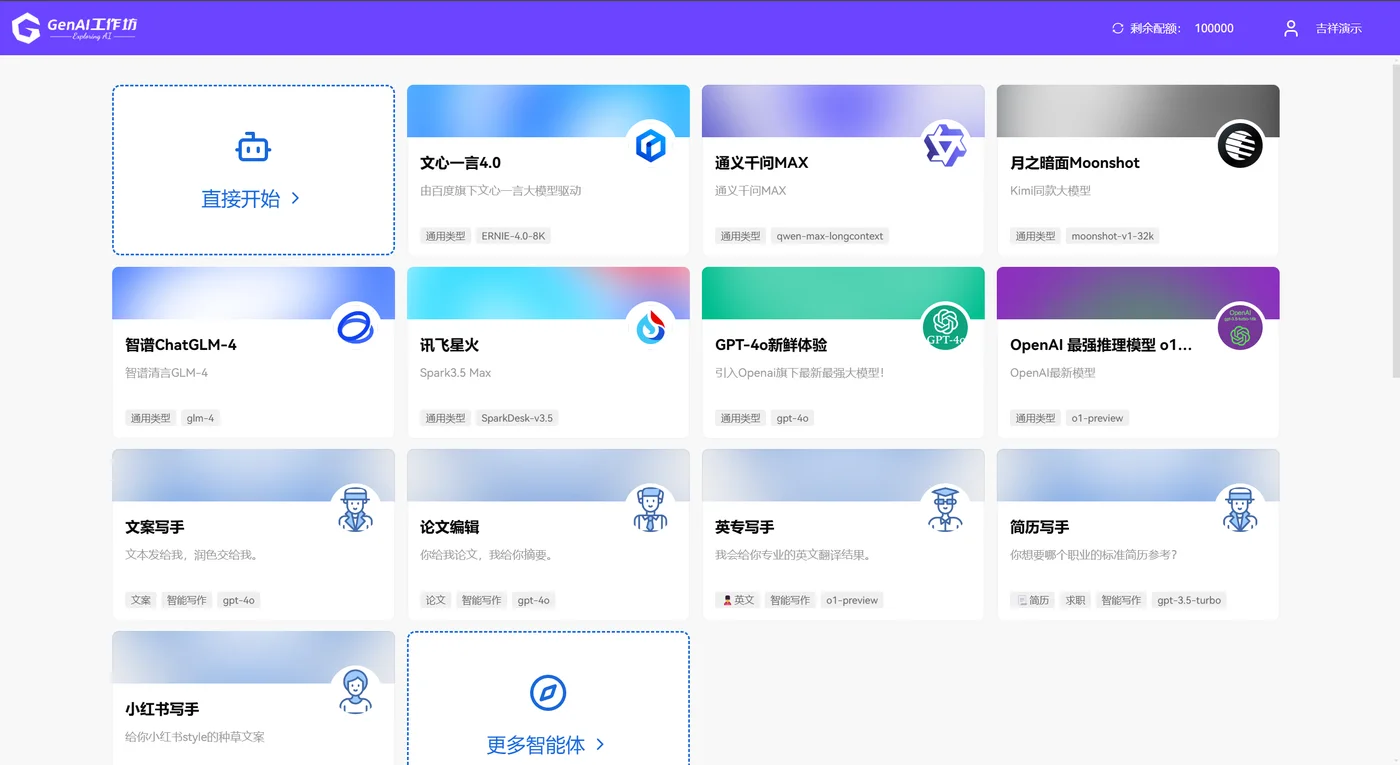This screenshot has height=765, width=1400.
Task: Click the OpenAI o1 purple logo icon
Action: pyautogui.click(x=1240, y=328)
